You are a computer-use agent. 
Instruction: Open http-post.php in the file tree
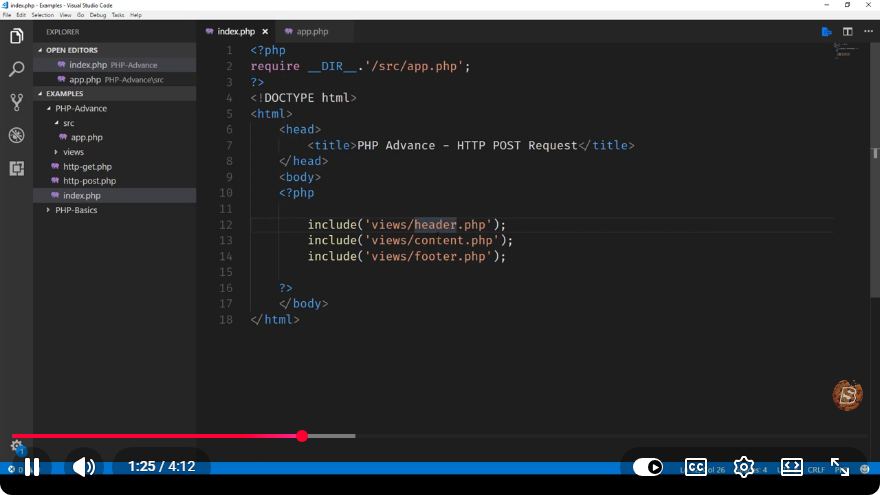89,181
